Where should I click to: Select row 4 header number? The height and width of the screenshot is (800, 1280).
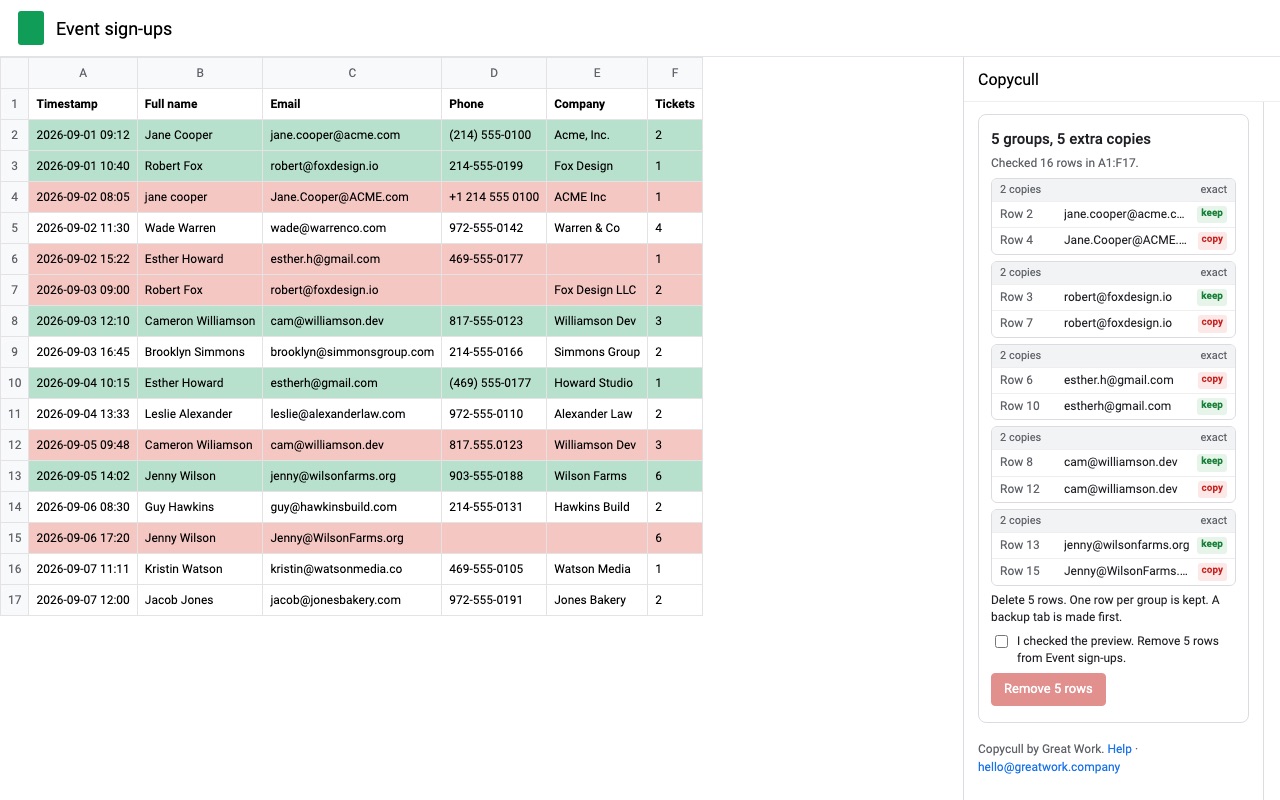click(x=15, y=197)
